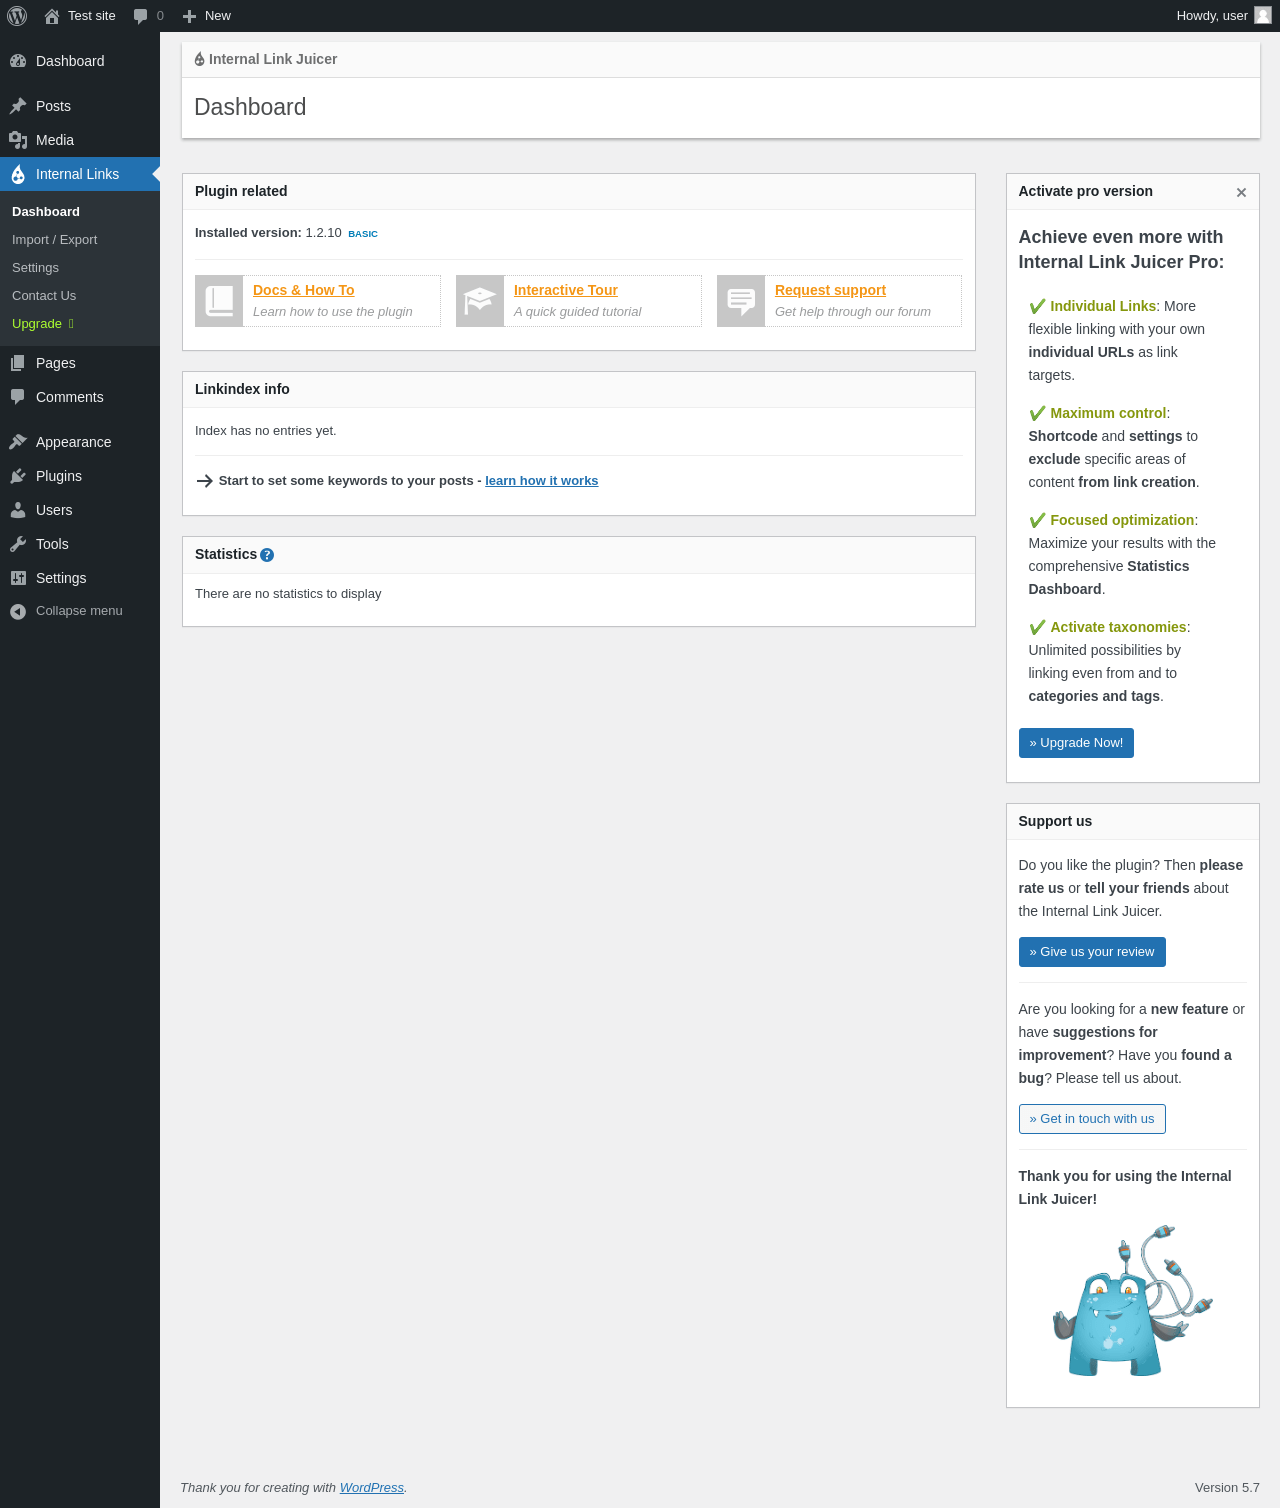The image size is (1280, 1508).
Task: Click the Internal Links droplet icon in sidebar
Action: tap(18, 174)
